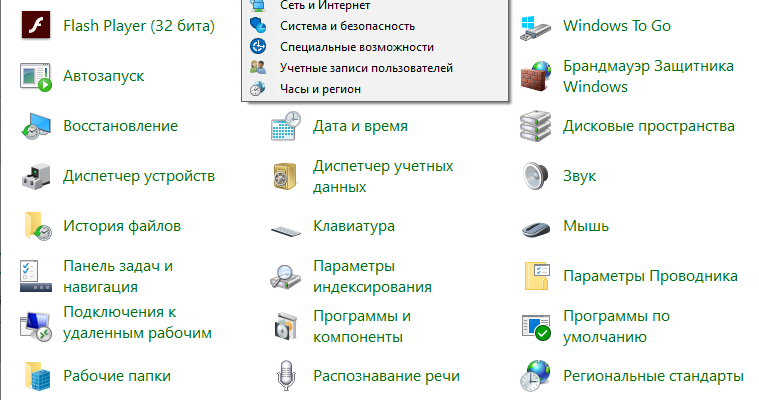Click the Распознавание речи microphone icon
Screen dimensions: 759x400
pyautogui.click(x=286, y=376)
